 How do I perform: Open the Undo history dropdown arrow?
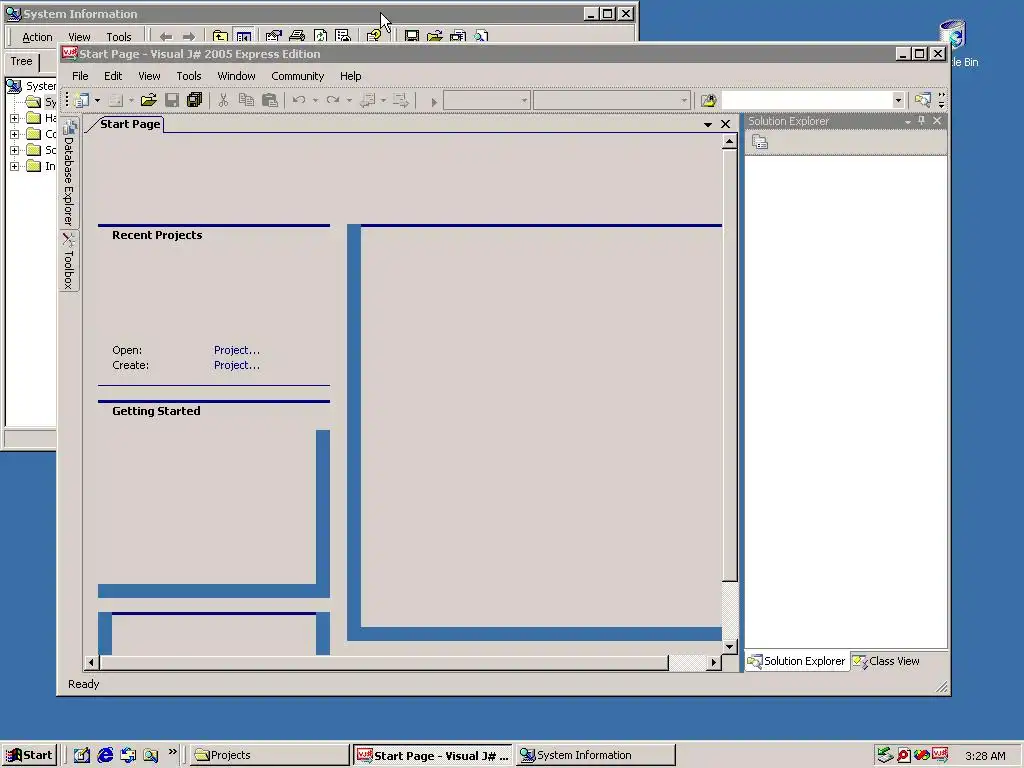[x=315, y=100]
